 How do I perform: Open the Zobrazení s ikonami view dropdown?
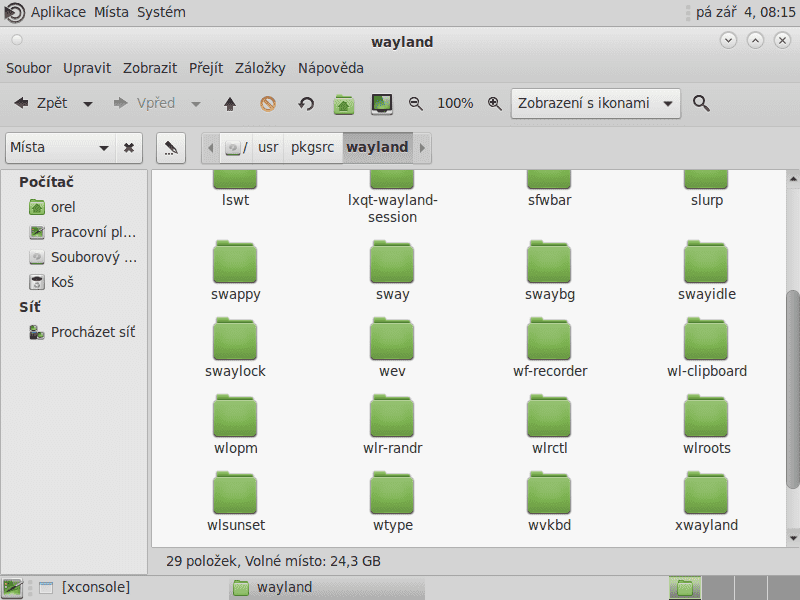[x=595, y=104]
